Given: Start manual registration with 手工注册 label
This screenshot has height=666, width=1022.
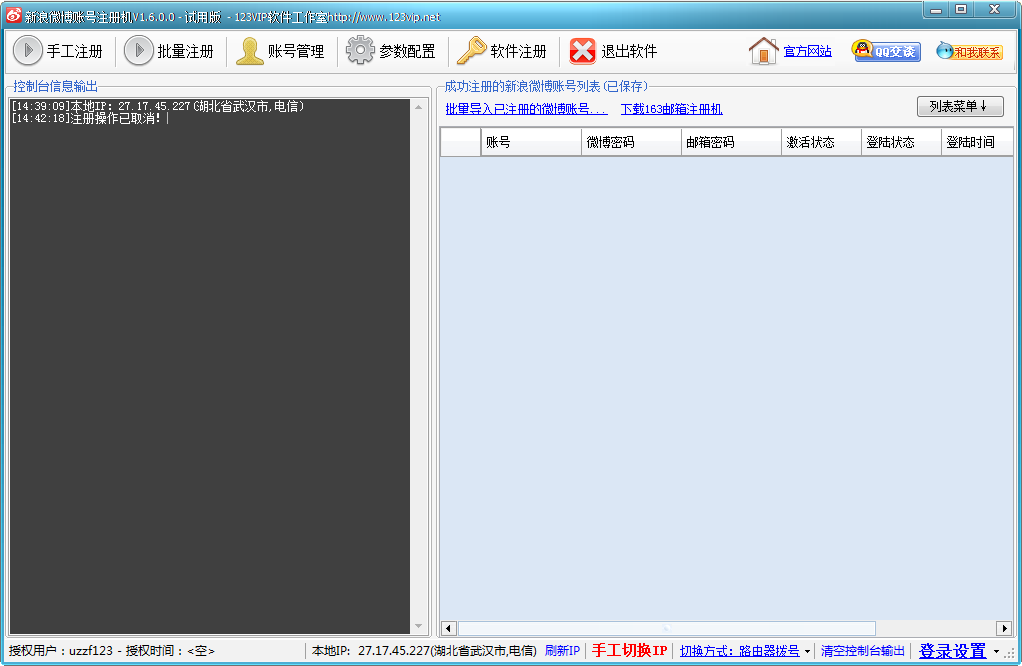Looking at the screenshot, I should coord(75,51).
